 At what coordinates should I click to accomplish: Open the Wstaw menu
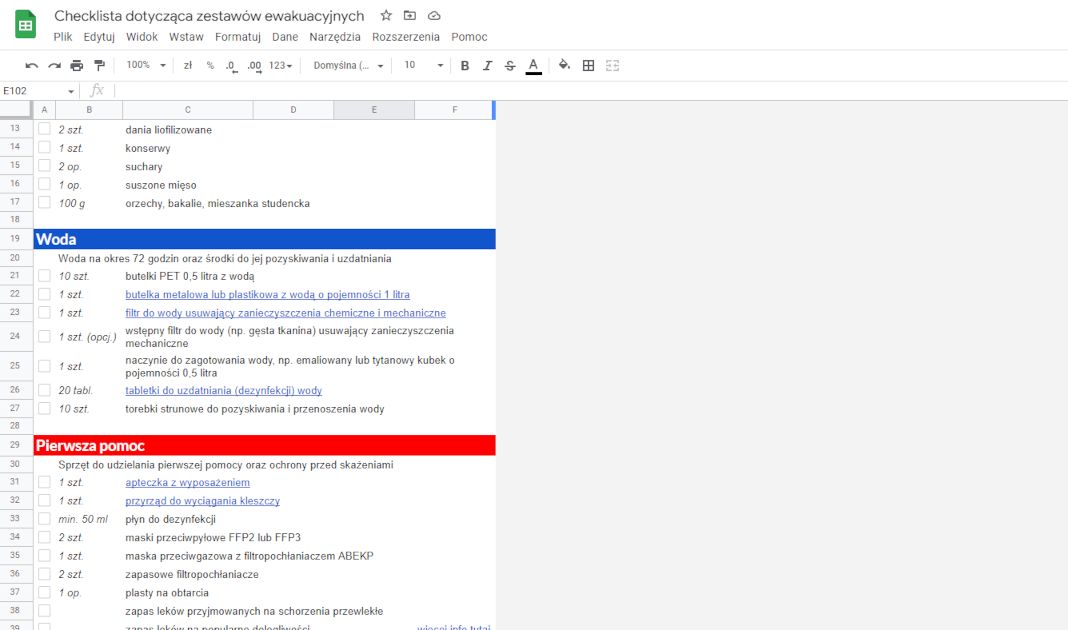click(186, 37)
